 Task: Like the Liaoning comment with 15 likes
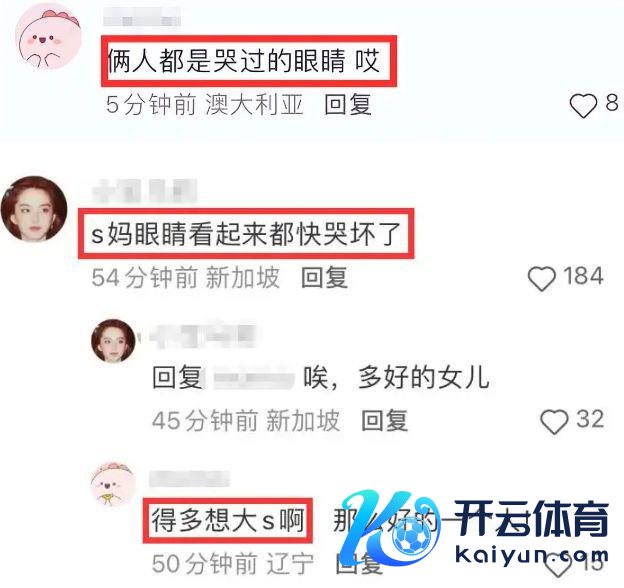[x=557, y=566]
